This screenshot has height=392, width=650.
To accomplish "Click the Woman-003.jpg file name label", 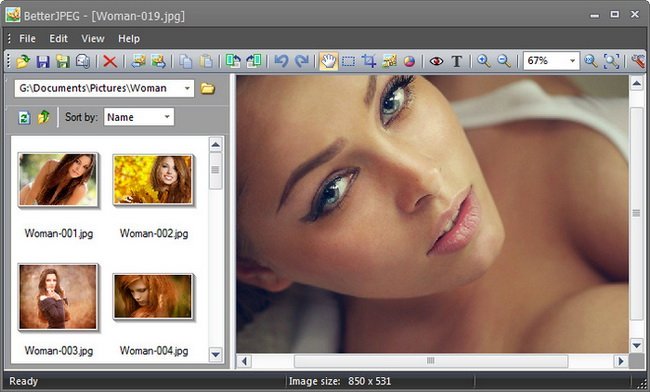I will (x=58, y=351).
